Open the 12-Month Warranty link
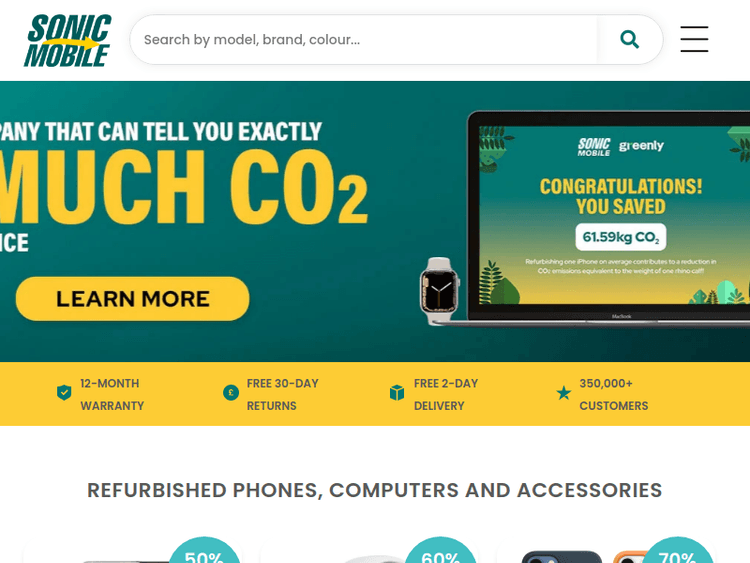750x563 pixels. [x=112, y=394]
